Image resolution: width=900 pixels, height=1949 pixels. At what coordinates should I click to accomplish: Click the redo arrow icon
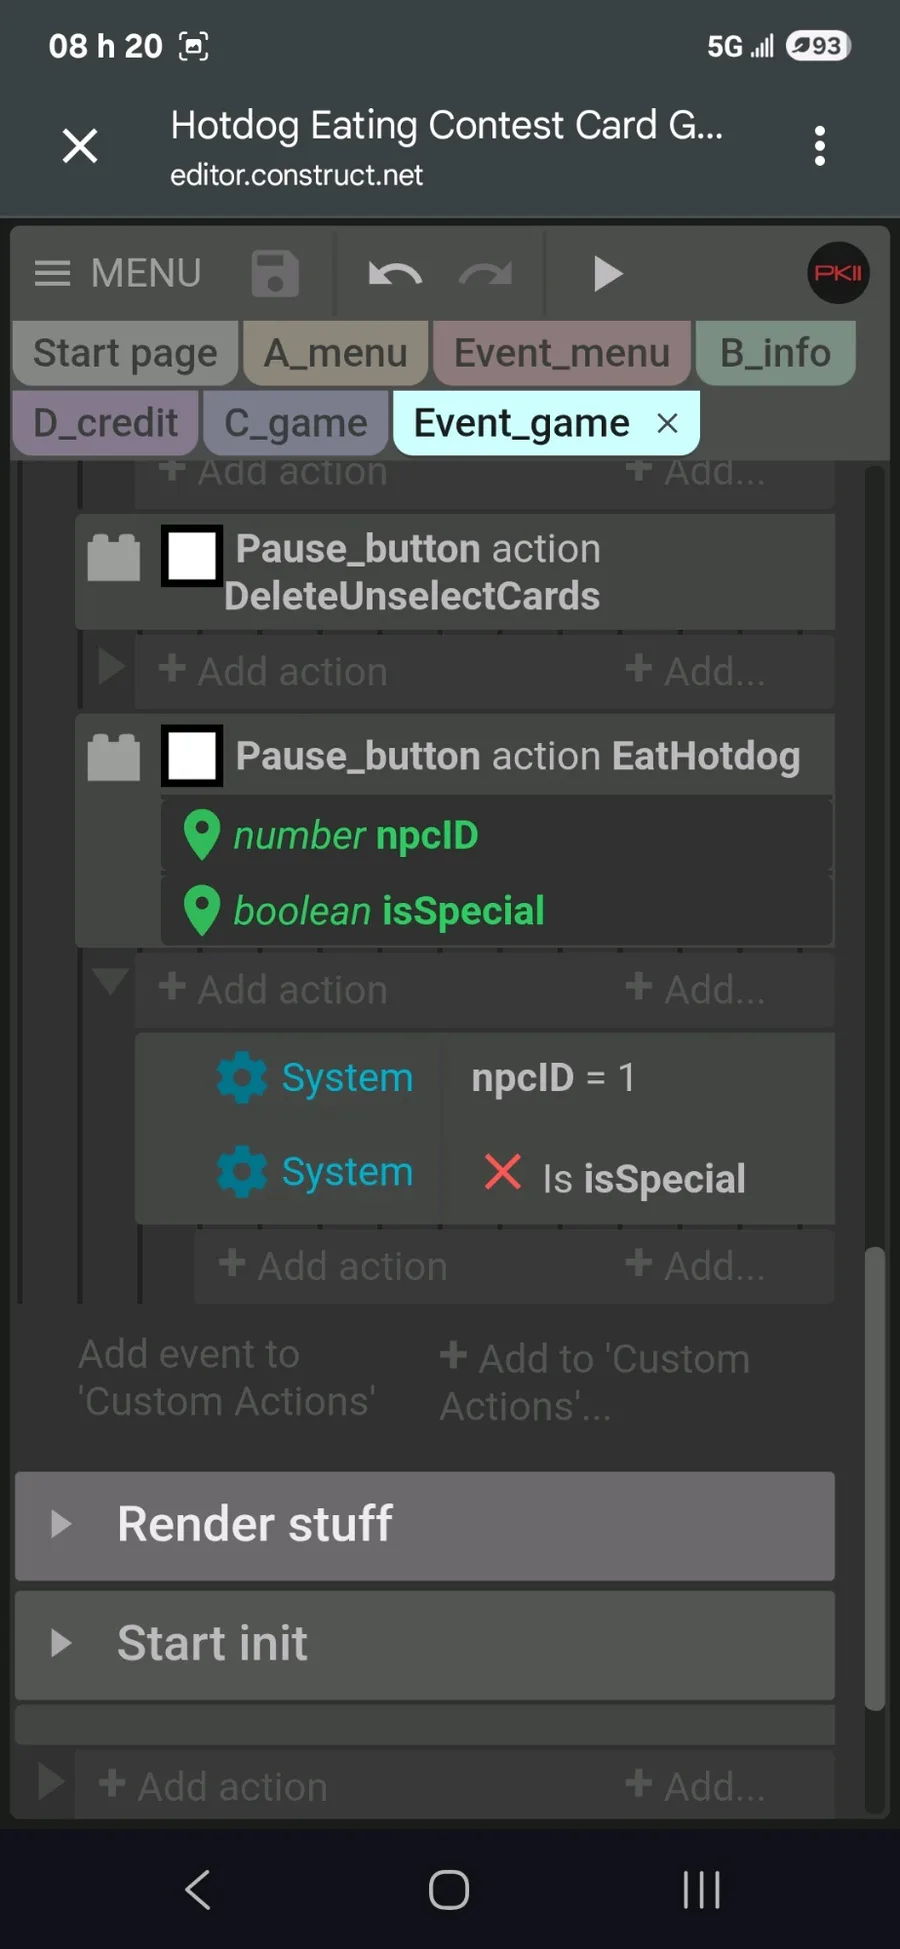click(486, 273)
